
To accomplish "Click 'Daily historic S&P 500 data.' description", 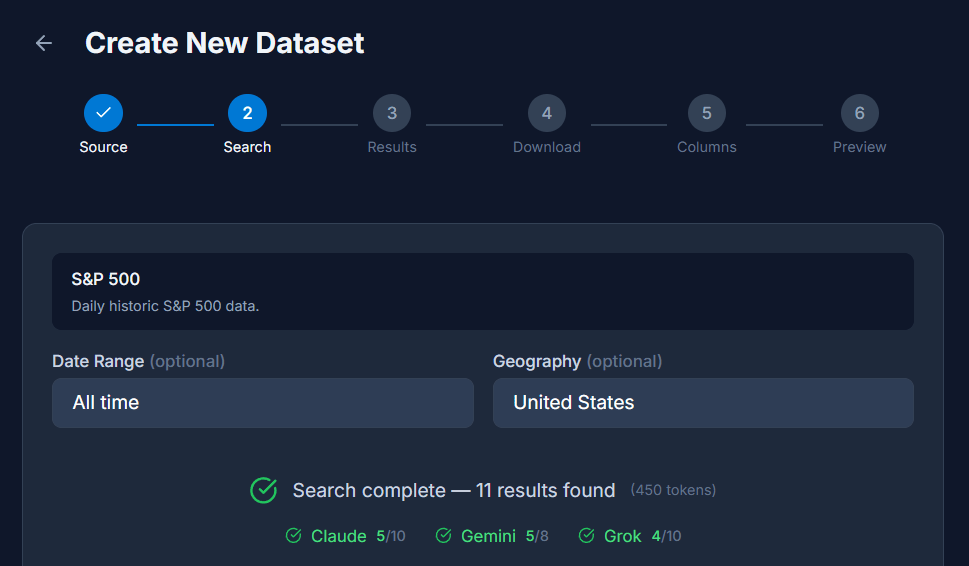I will [x=165, y=306].
